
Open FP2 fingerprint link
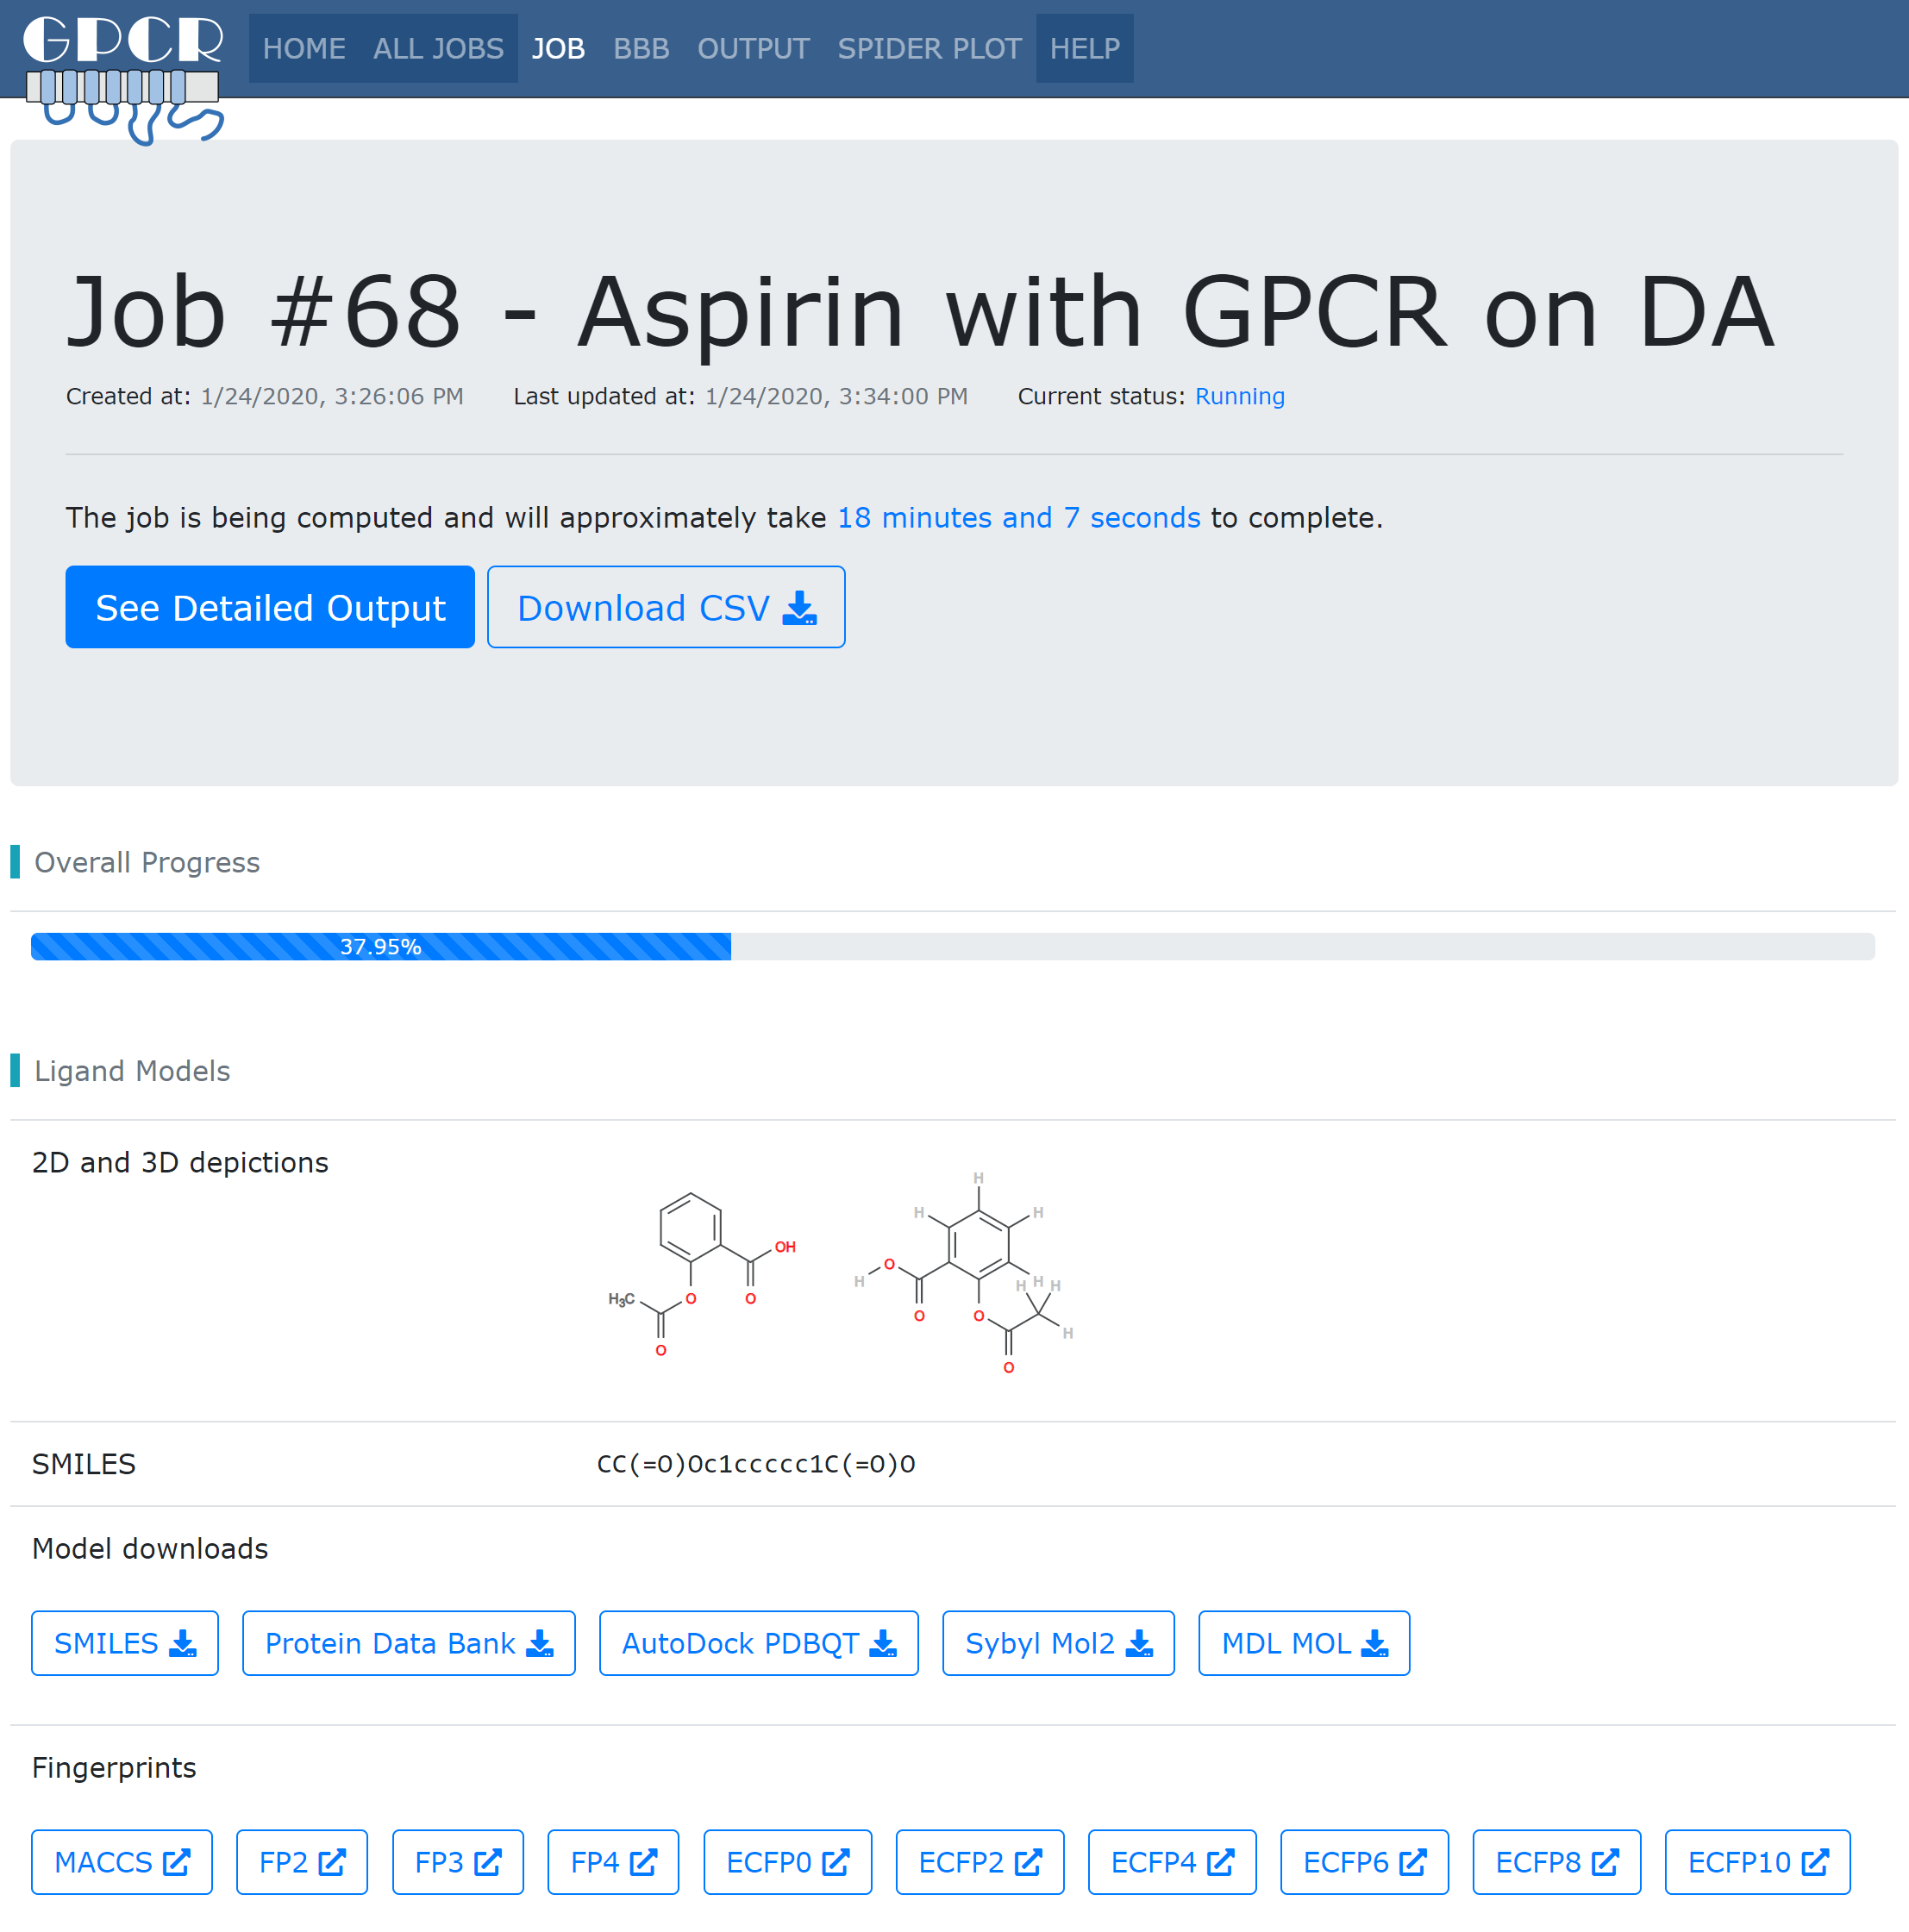(302, 1862)
